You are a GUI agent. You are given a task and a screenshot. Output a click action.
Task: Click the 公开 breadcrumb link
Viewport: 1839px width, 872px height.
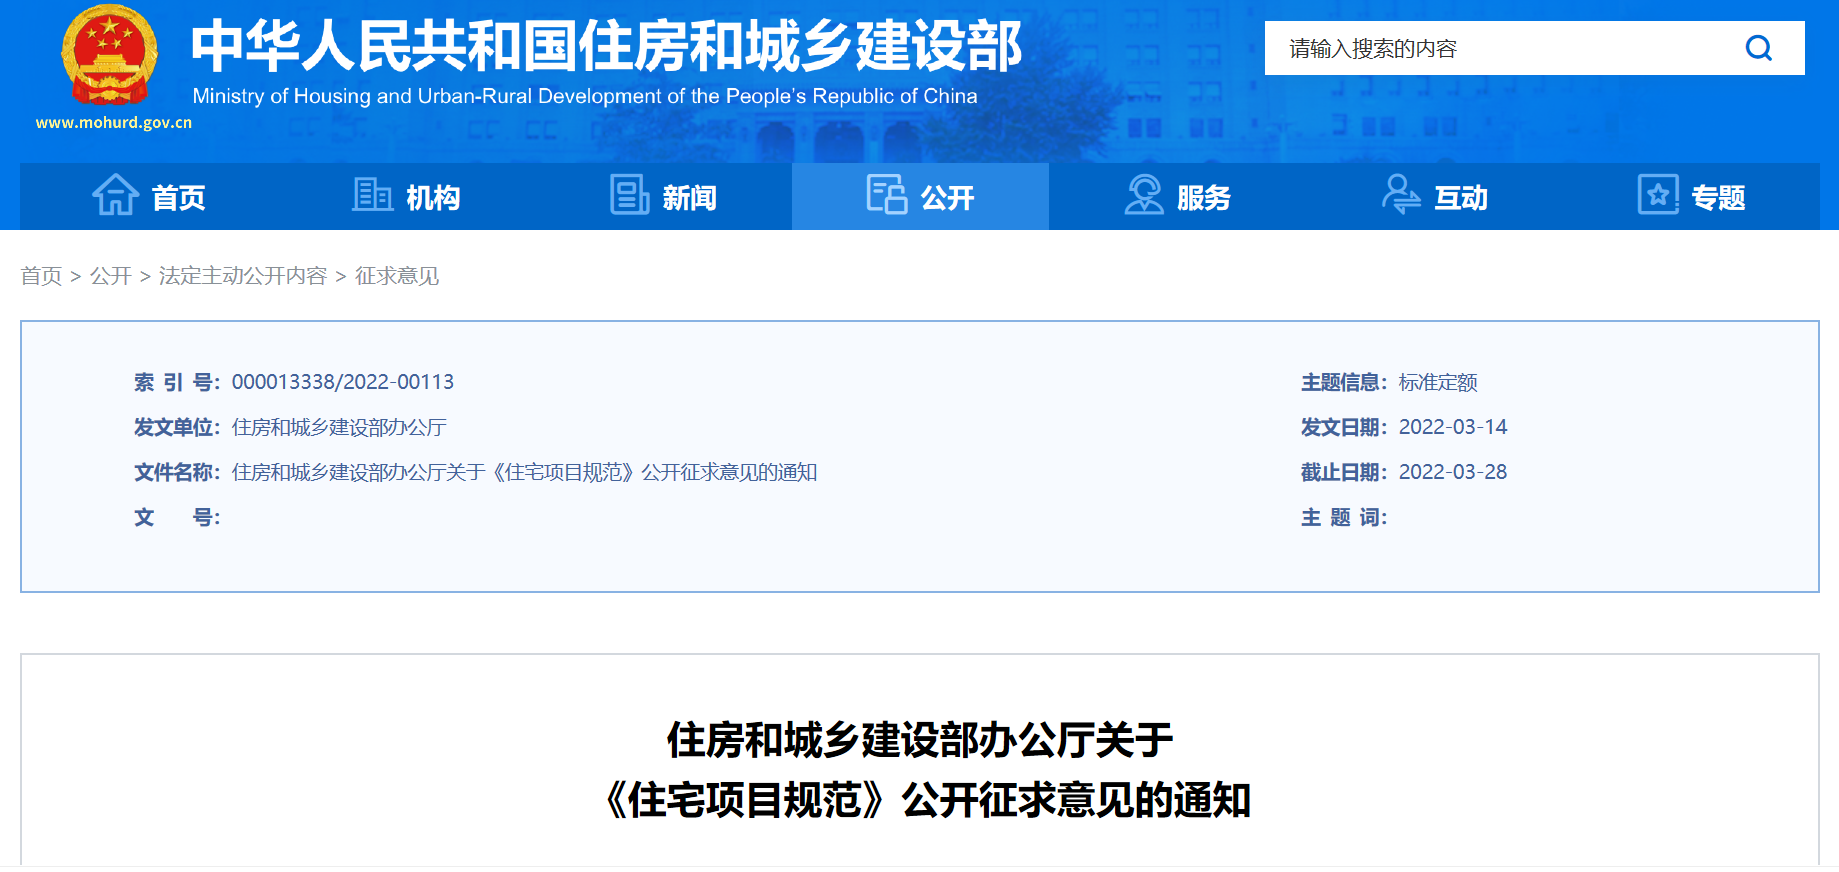point(111,276)
